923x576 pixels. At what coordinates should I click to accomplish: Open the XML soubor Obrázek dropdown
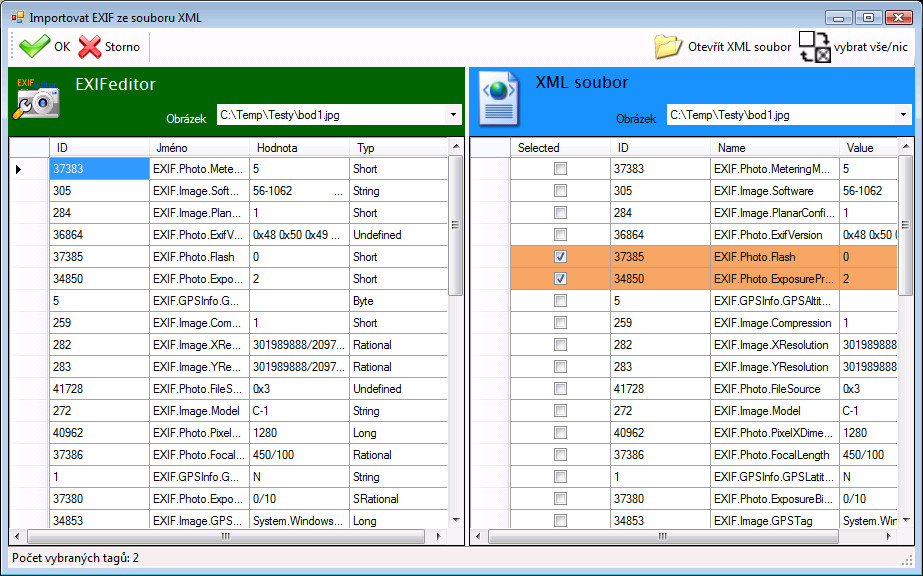click(x=903, y=115)
